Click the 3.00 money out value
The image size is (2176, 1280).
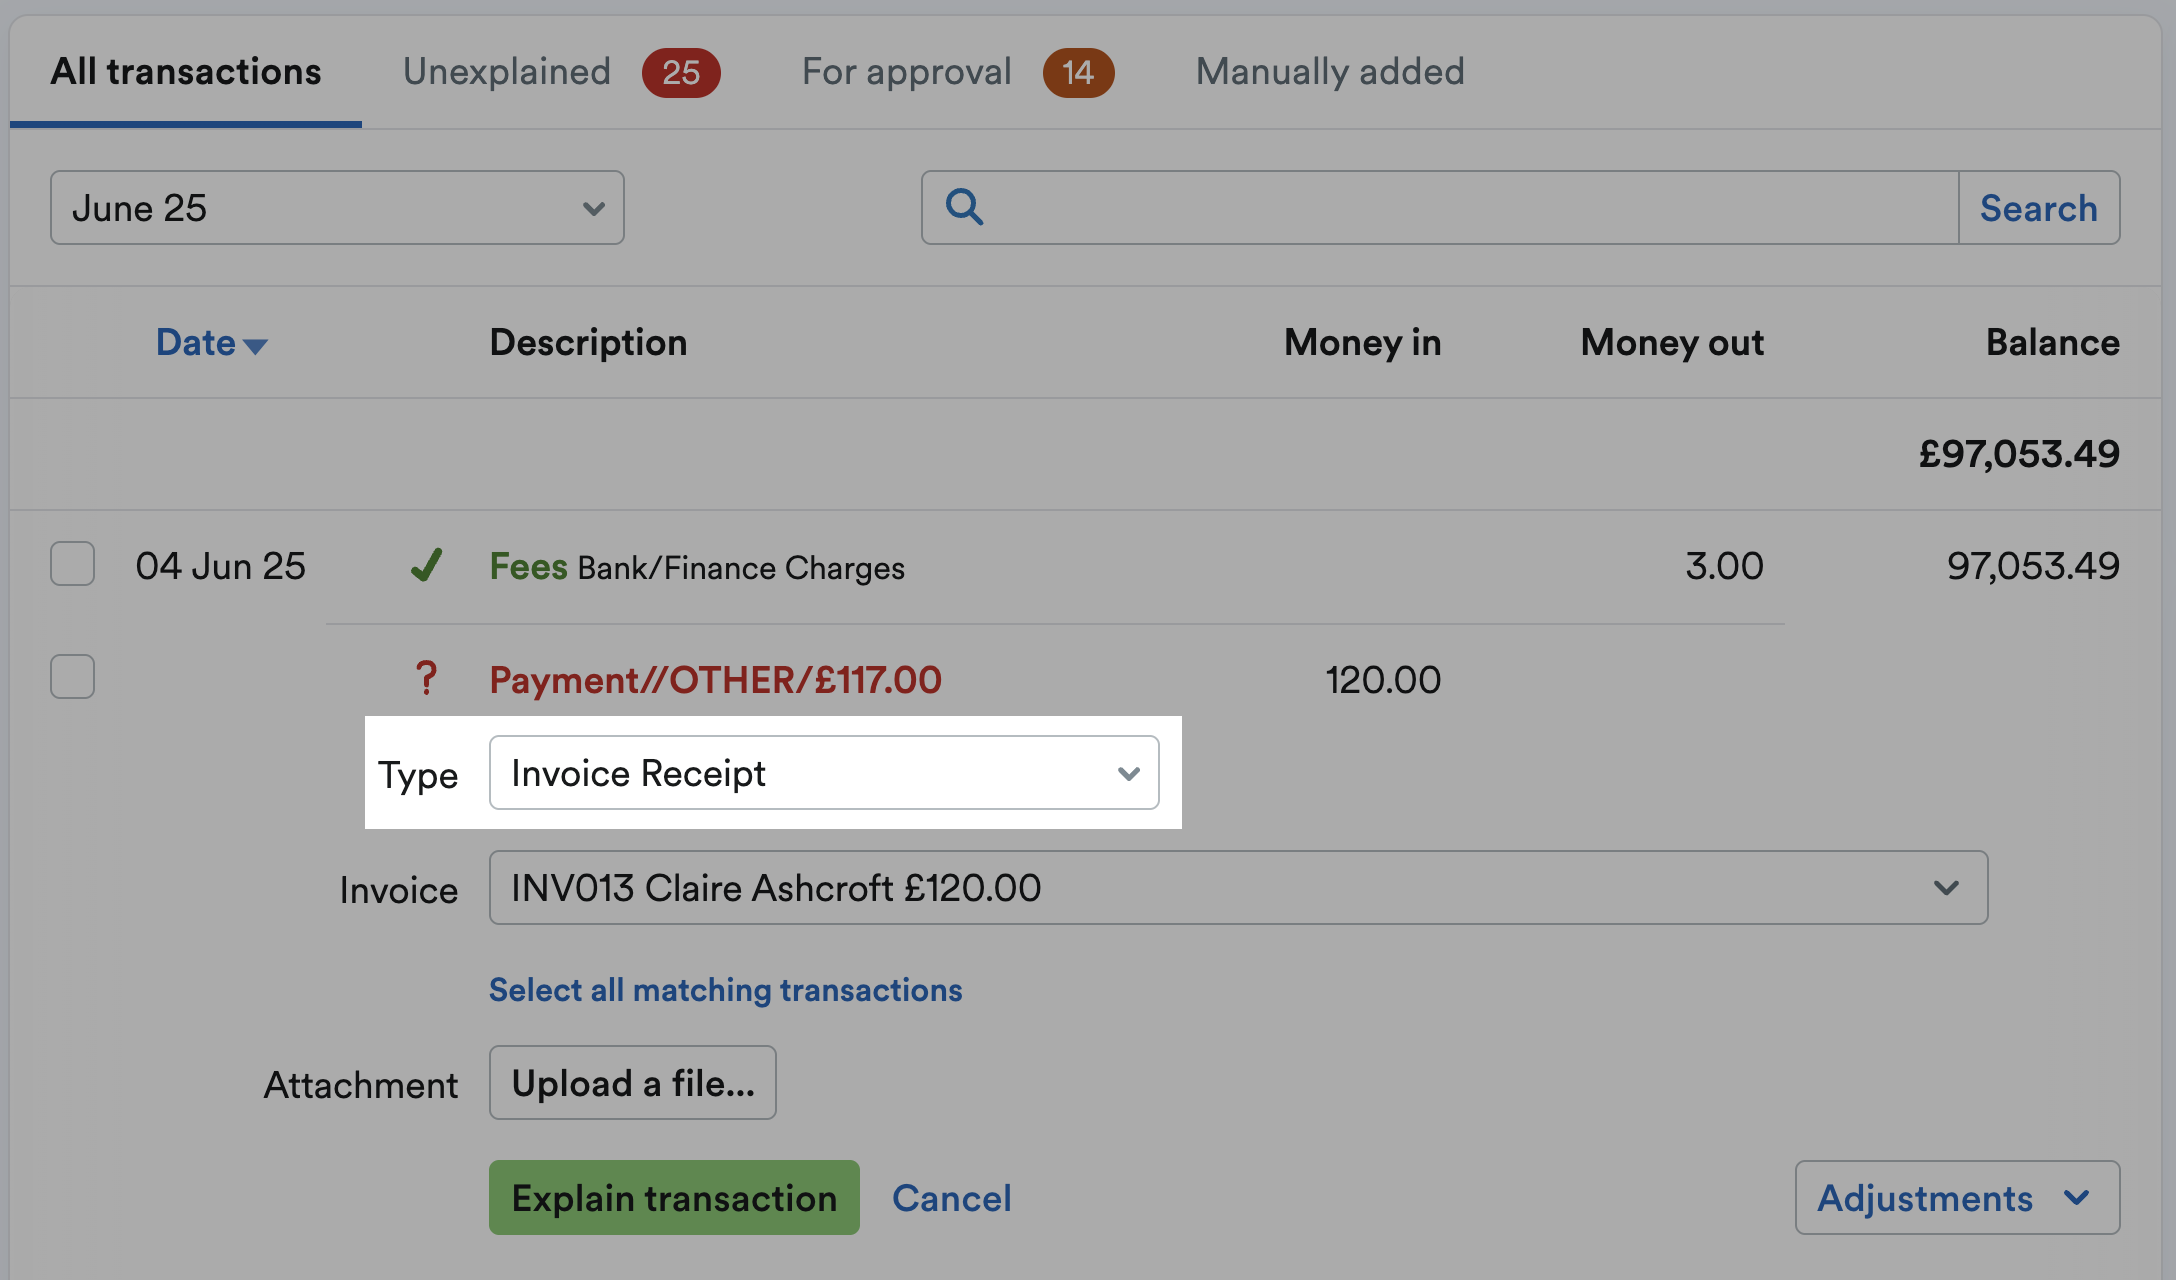(1724, 566)
